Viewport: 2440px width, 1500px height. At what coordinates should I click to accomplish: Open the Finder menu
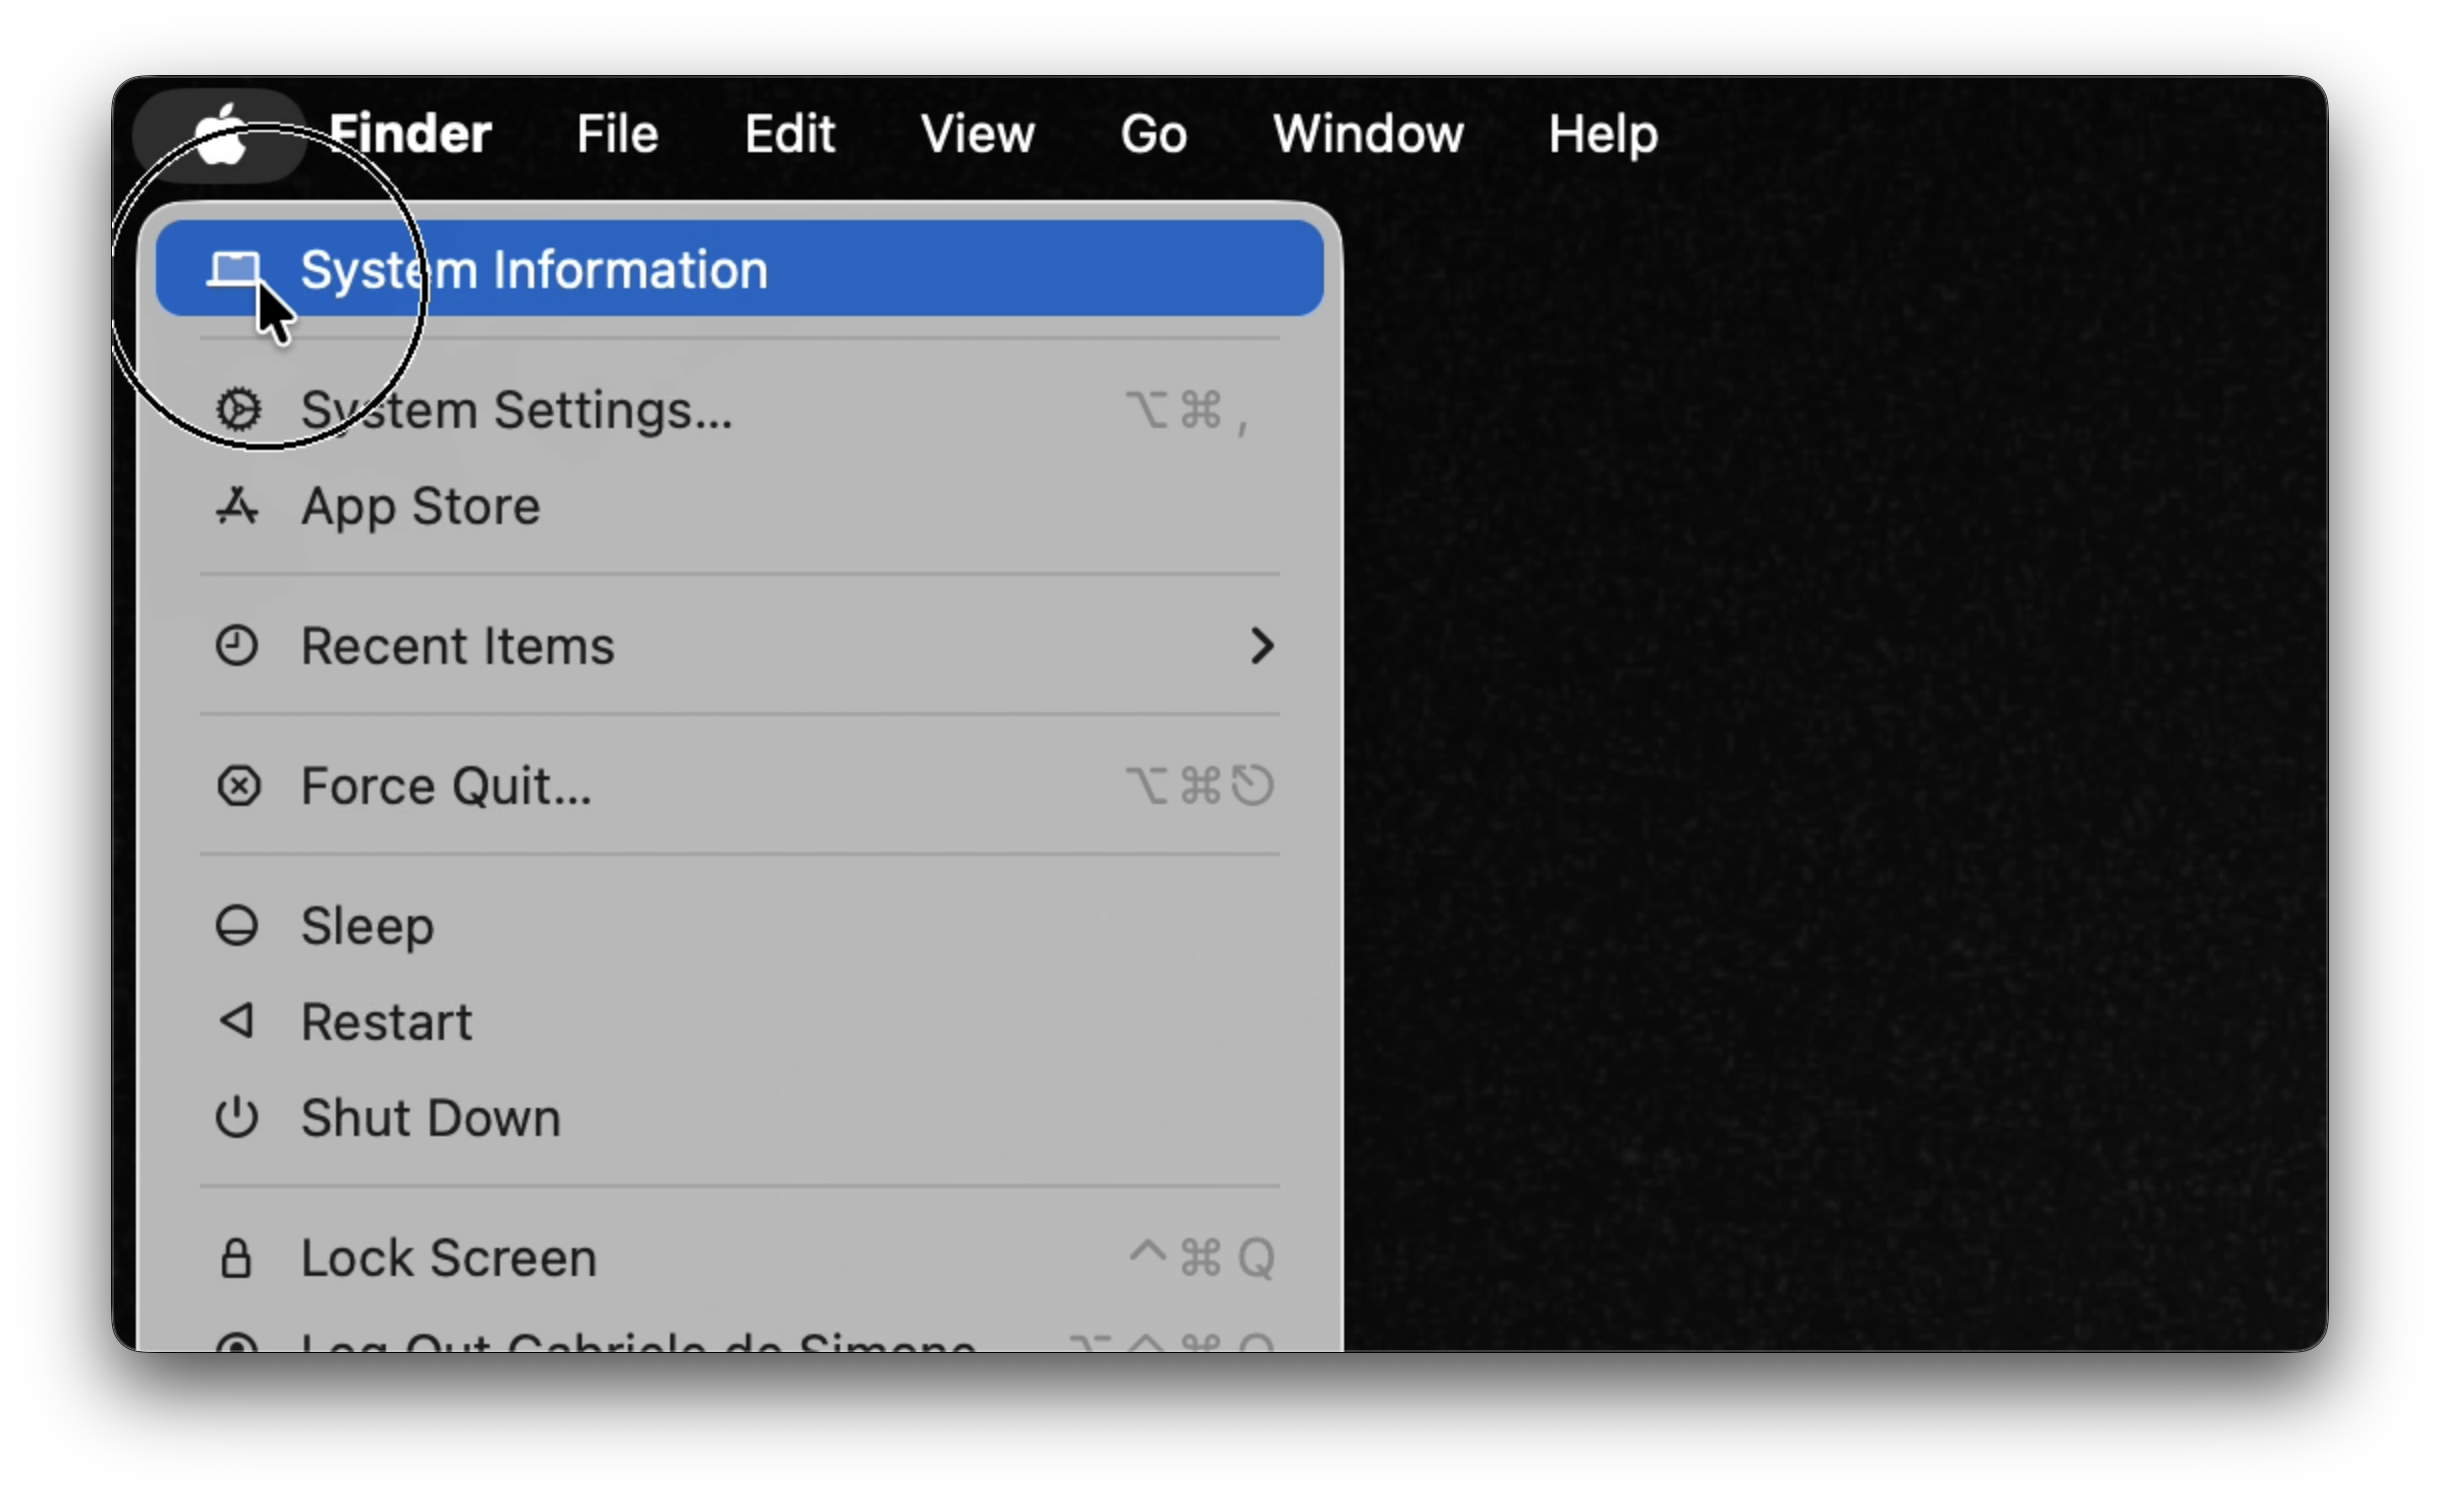[x=410, y=134]
